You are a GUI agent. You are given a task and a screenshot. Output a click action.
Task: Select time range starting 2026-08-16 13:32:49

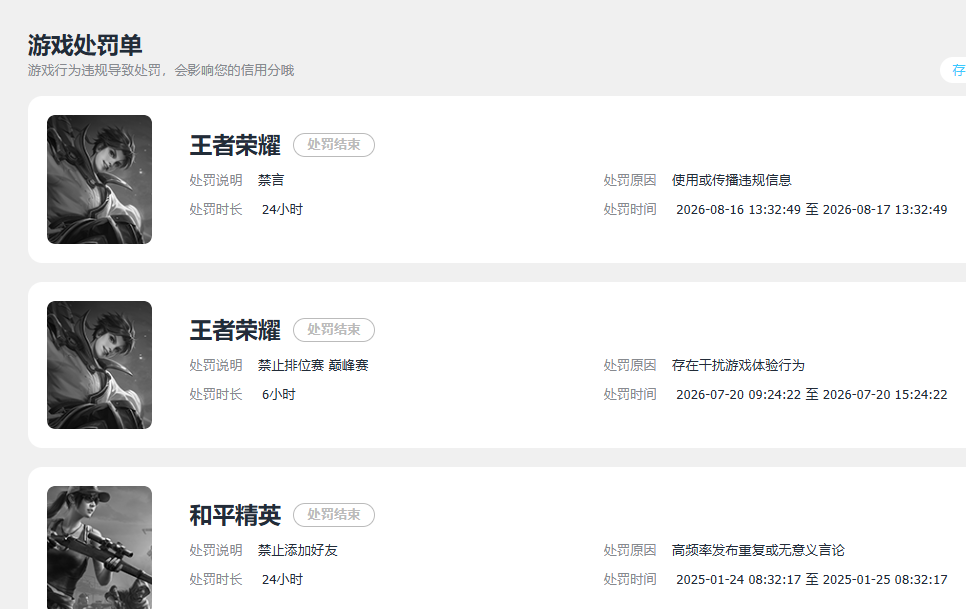[x=811, y=209]
